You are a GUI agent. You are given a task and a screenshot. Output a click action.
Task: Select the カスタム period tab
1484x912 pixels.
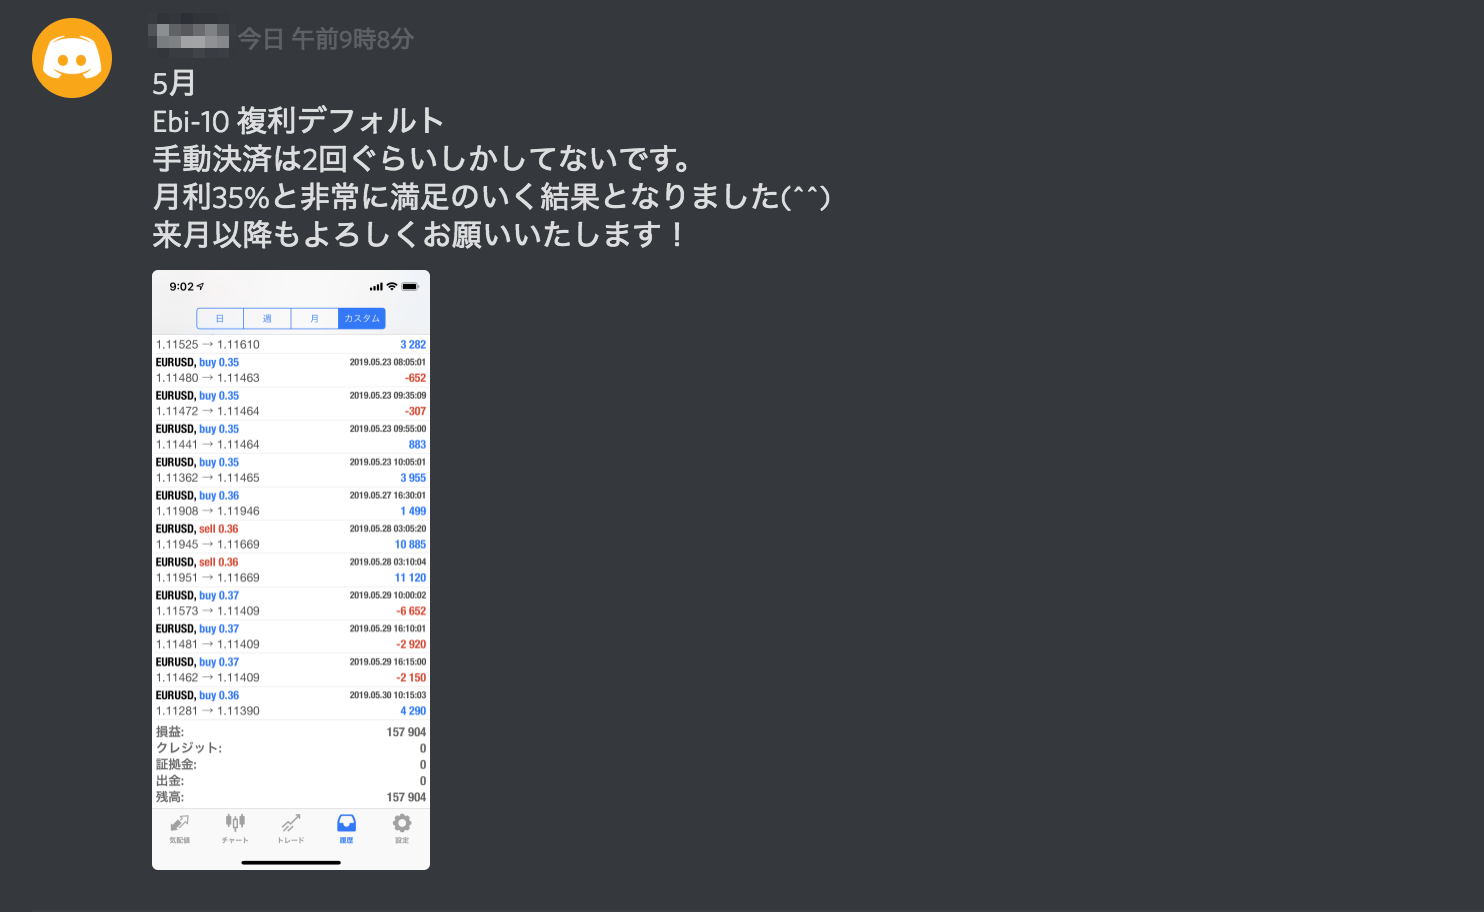point(362,319)
